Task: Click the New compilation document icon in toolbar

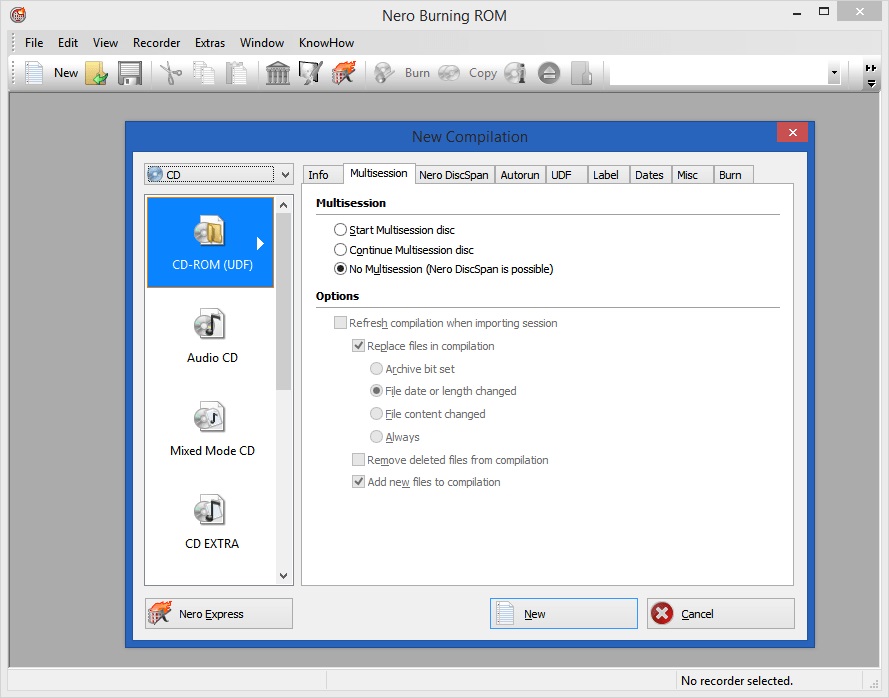Action: (35, 73)
